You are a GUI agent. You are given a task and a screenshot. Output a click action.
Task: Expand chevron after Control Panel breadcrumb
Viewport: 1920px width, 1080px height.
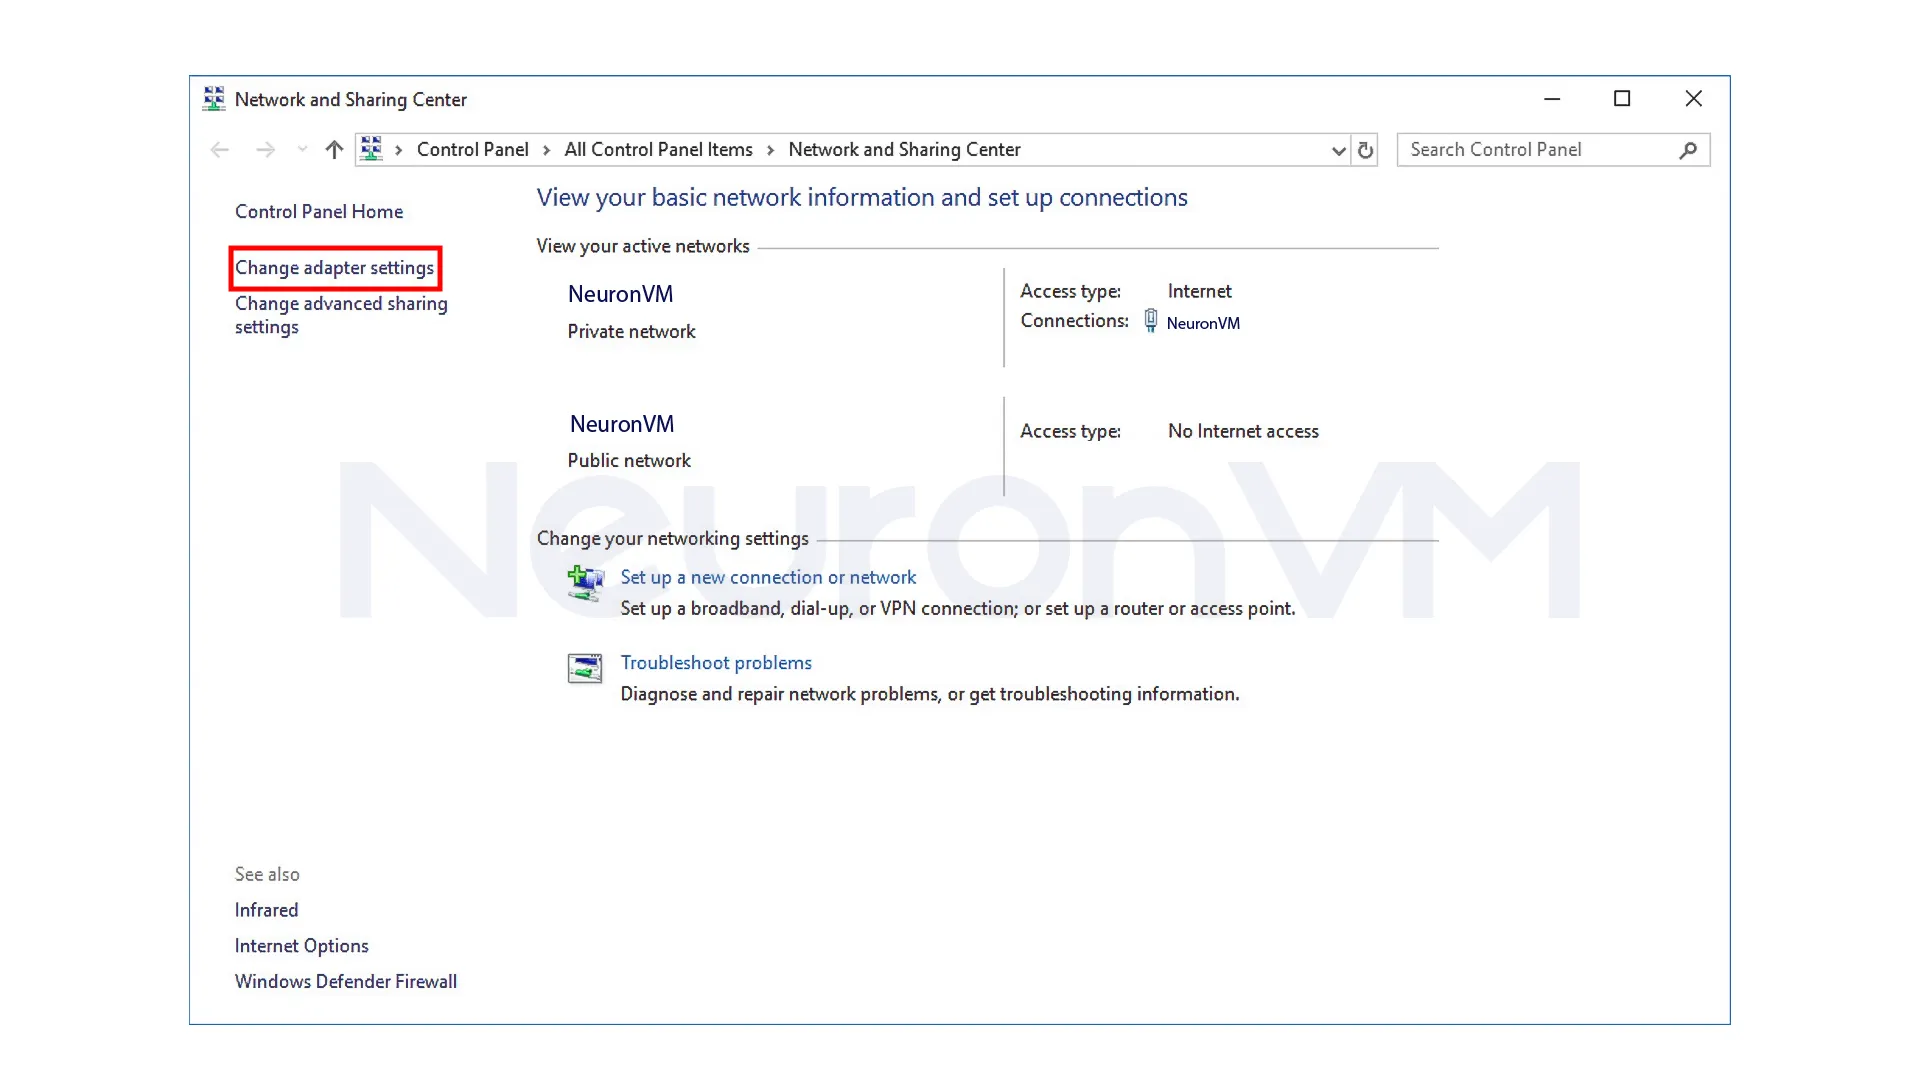pyautogui.click(x=547, y=150)
